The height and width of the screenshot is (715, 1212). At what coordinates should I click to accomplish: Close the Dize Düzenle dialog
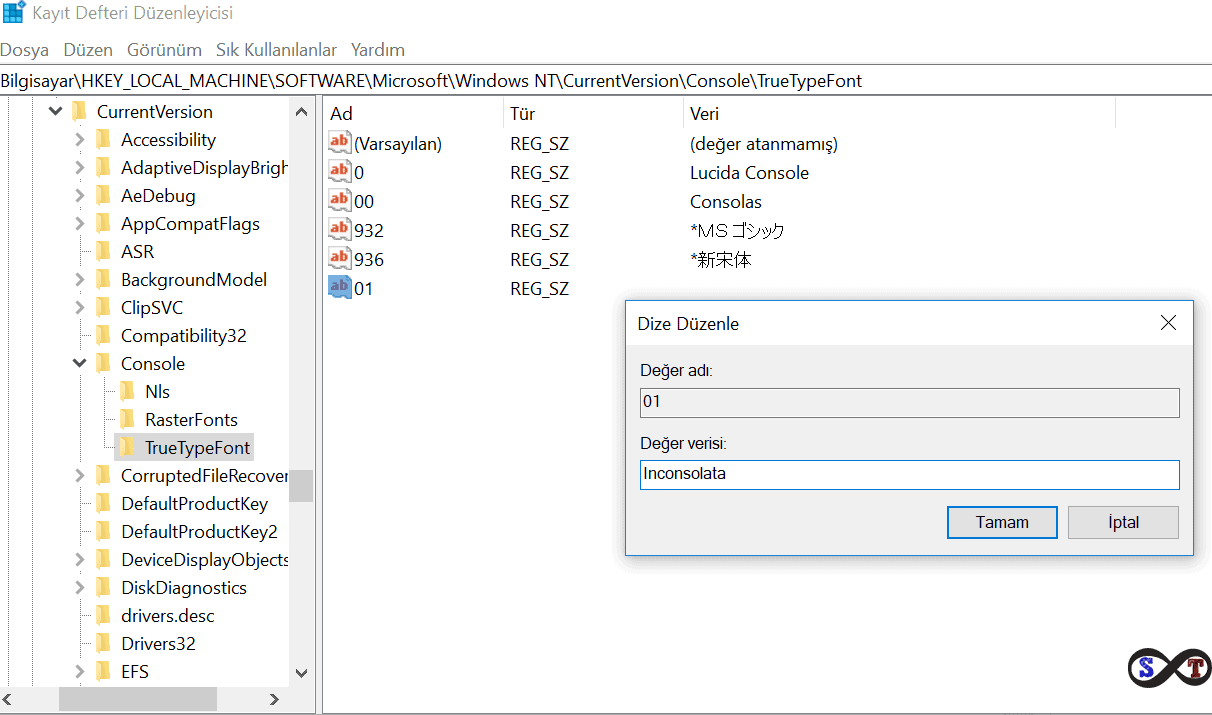click(1167, 323)
